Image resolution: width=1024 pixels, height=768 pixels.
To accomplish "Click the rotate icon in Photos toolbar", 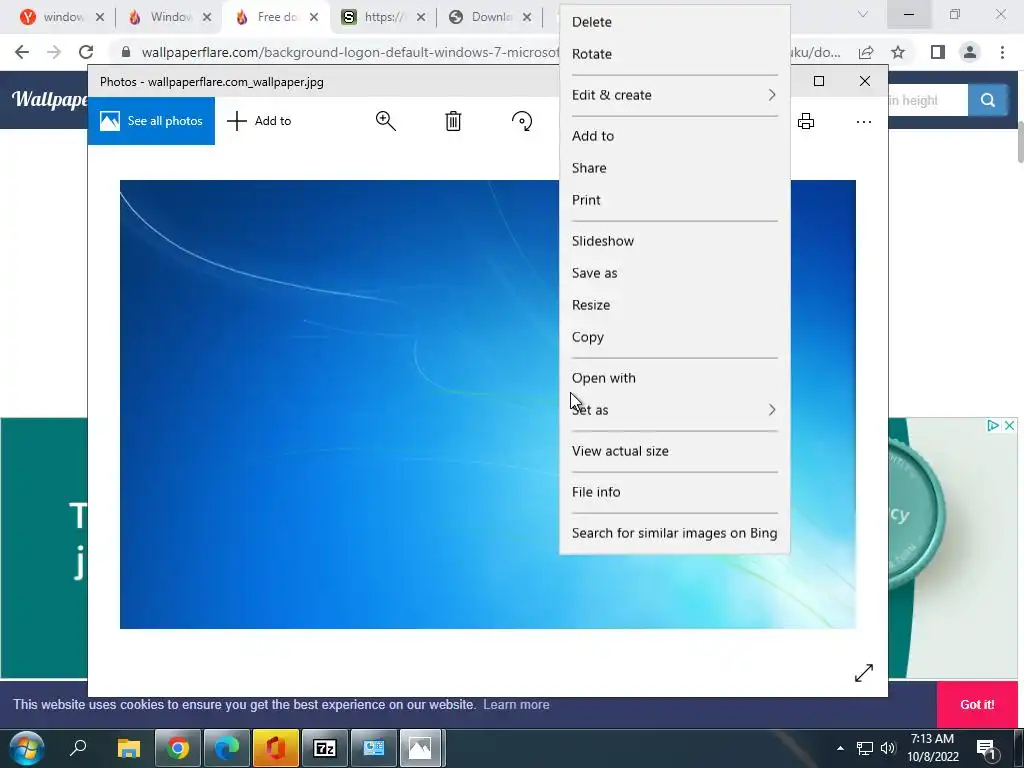I will coord(522,121).
